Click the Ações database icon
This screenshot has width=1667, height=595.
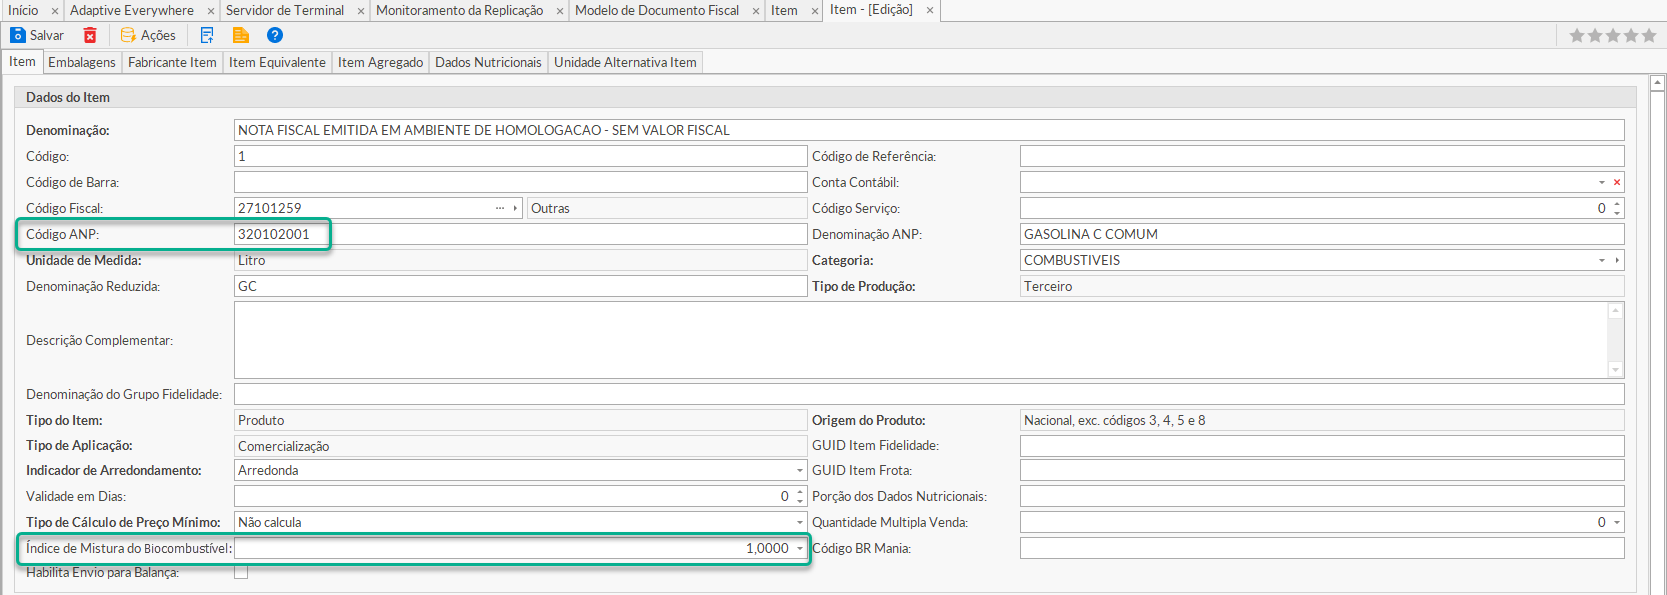128,35
